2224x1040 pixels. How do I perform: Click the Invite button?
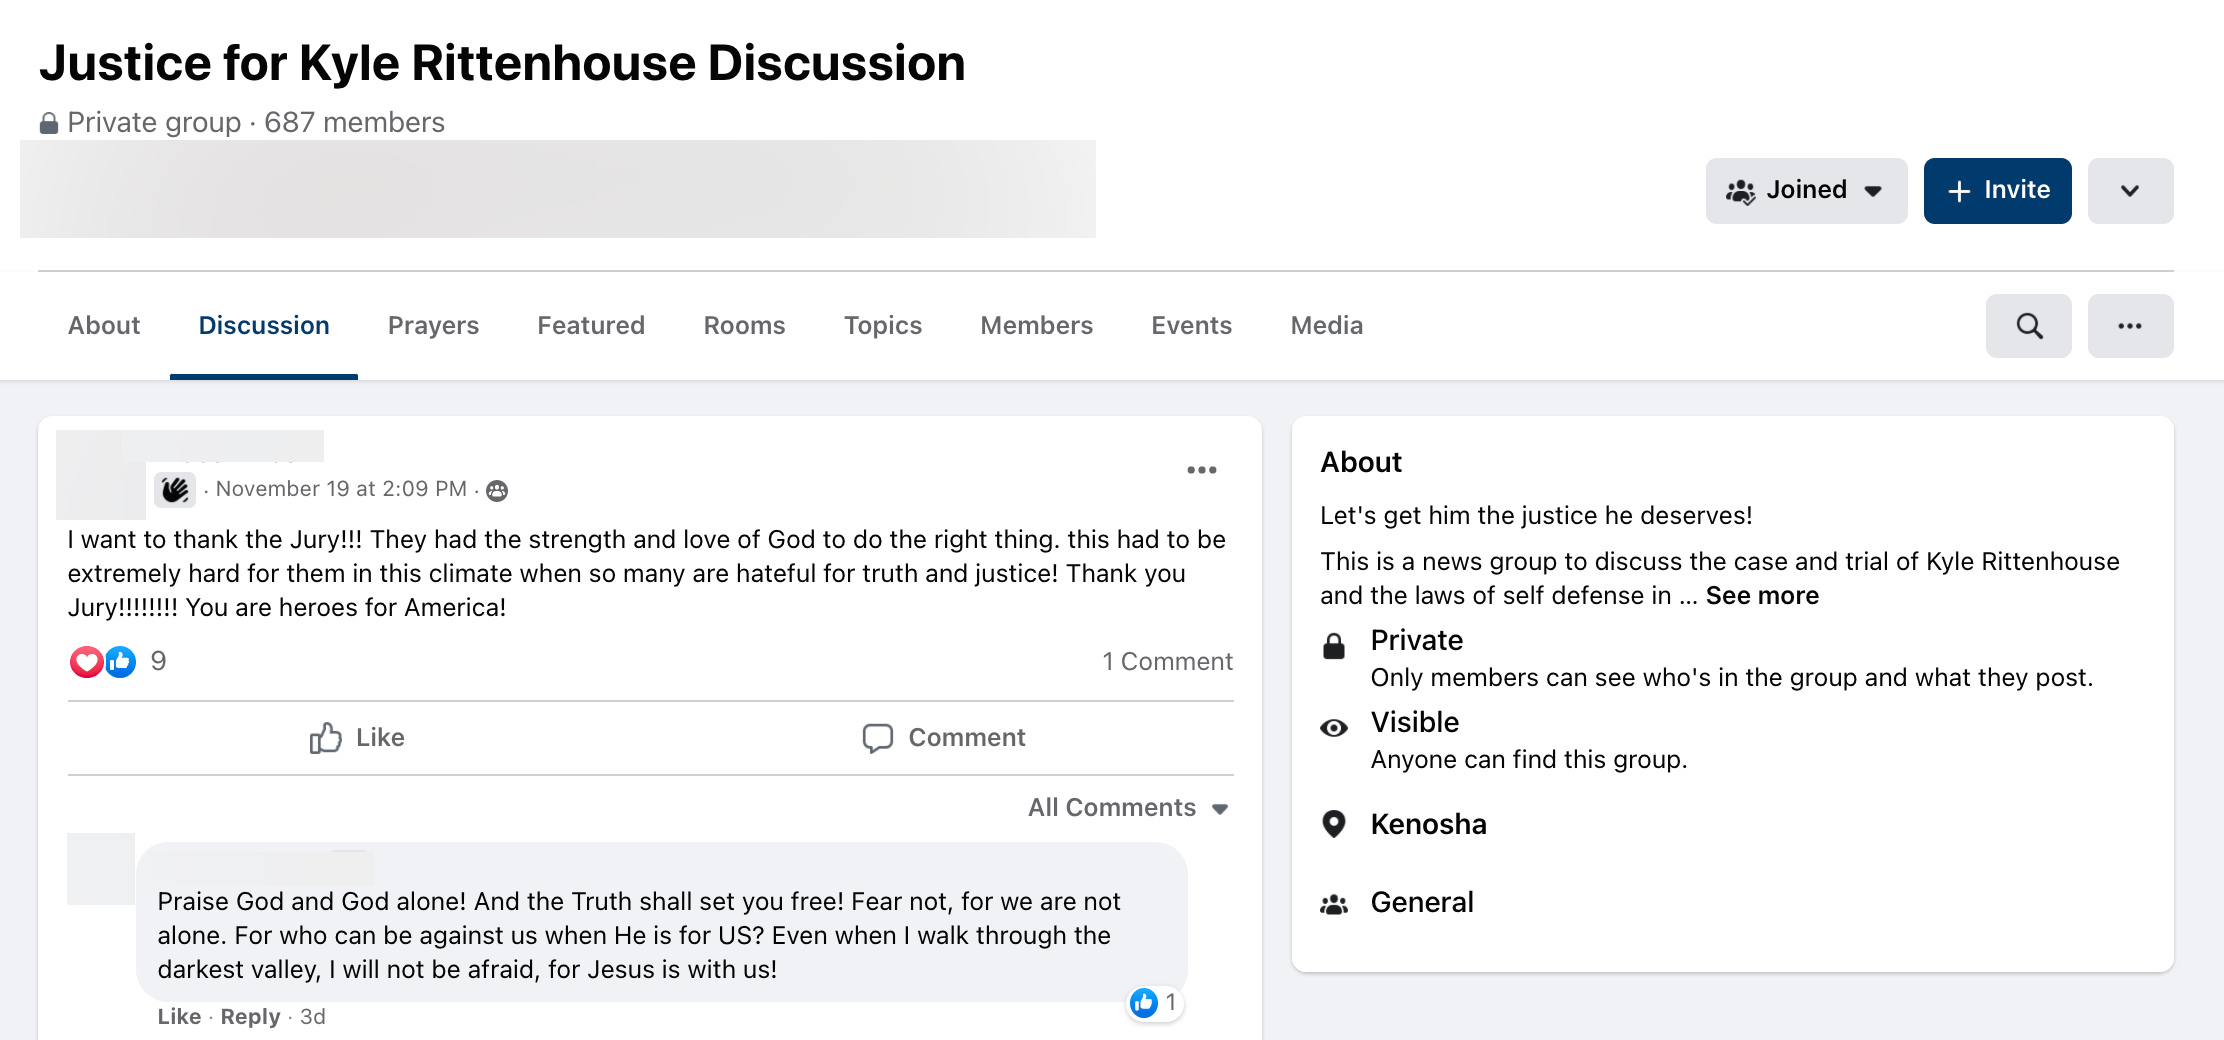coord(1997,190)
